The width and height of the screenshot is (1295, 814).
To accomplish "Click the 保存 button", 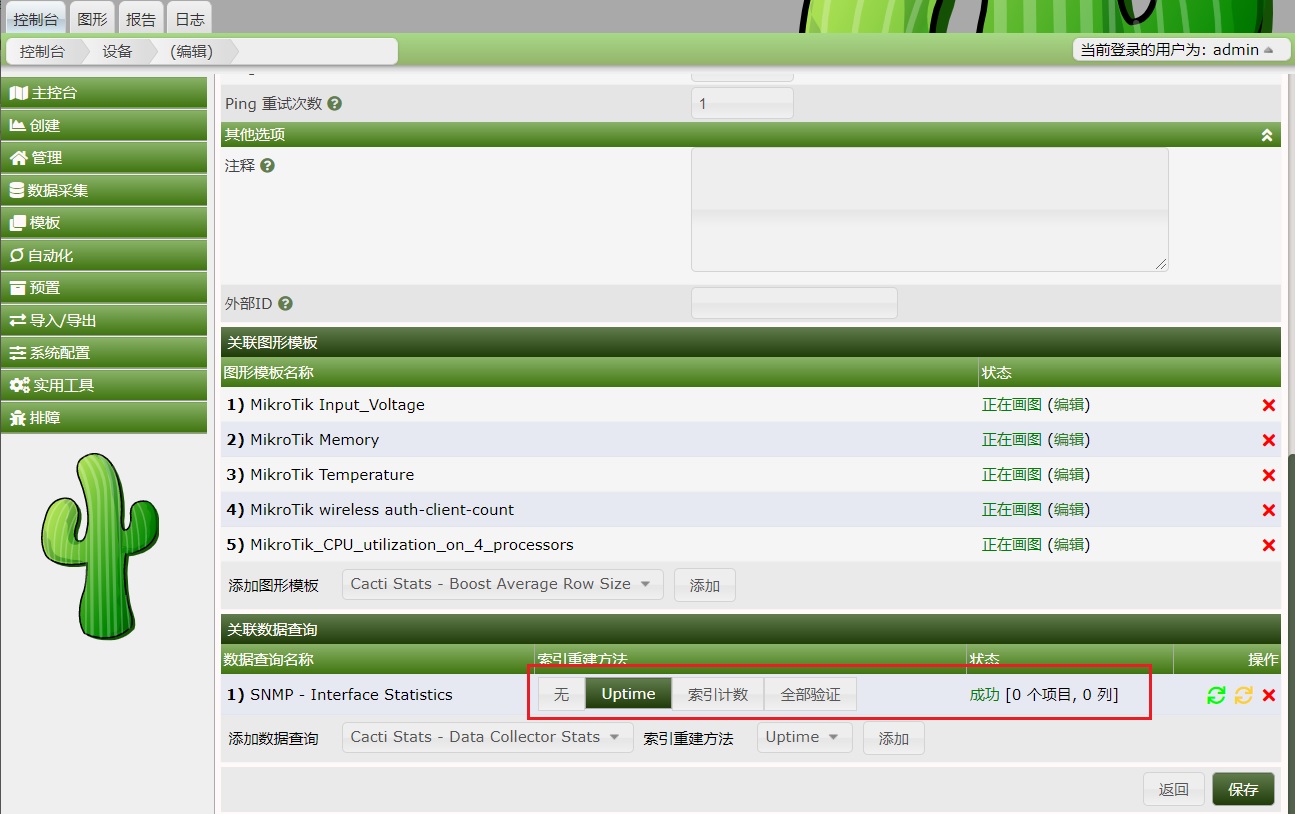I will (1243, 789).
